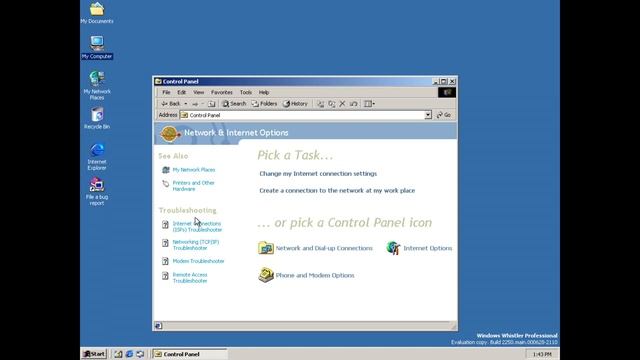Open the History toolbar button
640x360 pixels.
click(296, 104)
